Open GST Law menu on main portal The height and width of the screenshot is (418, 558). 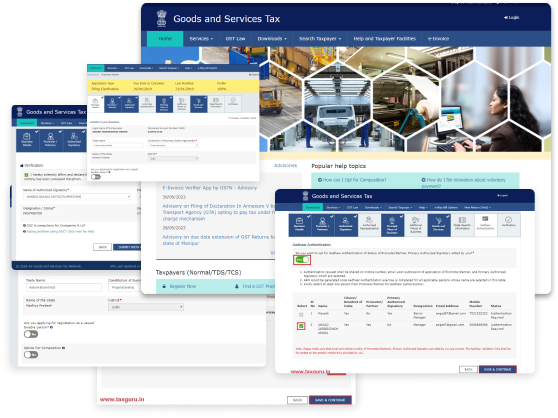click(x=235, y=39)
